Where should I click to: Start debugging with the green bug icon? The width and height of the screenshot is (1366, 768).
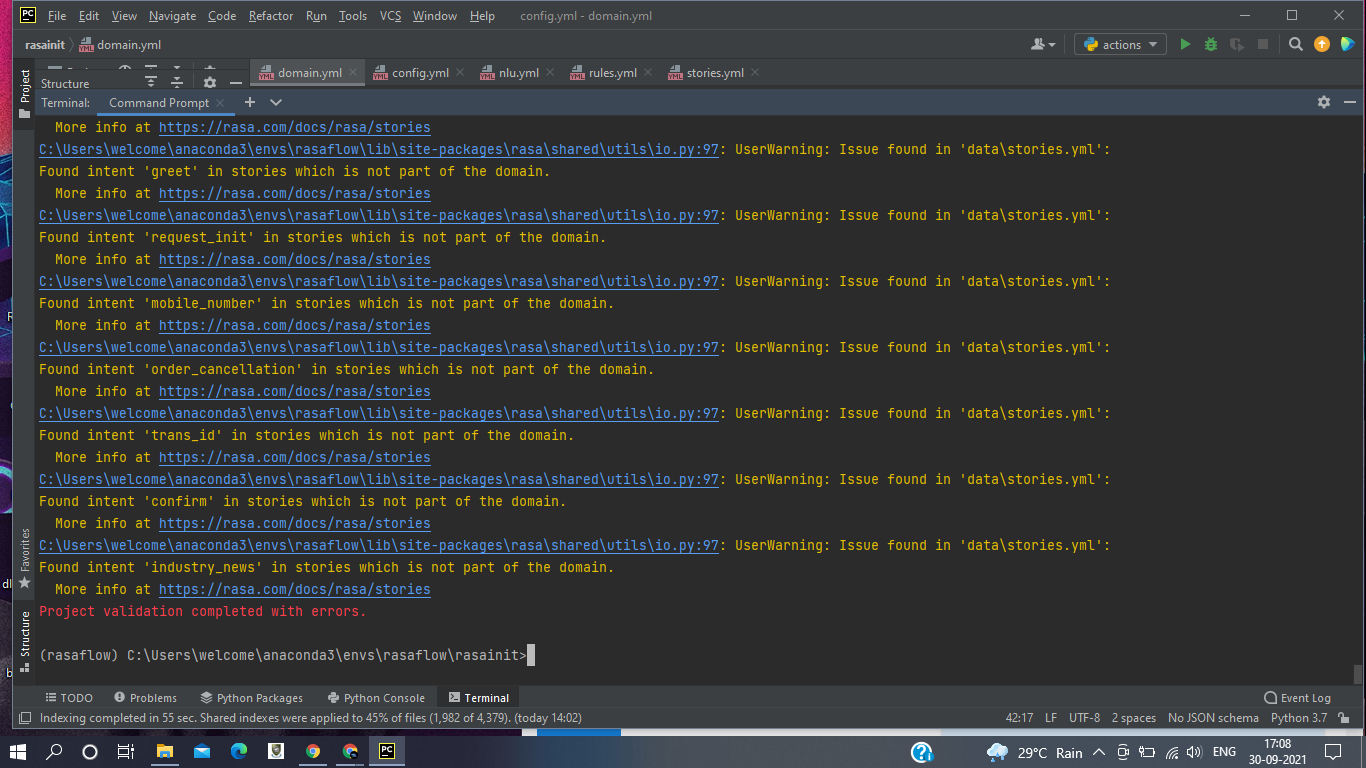pyautogui.click(x=1211, y=44)
